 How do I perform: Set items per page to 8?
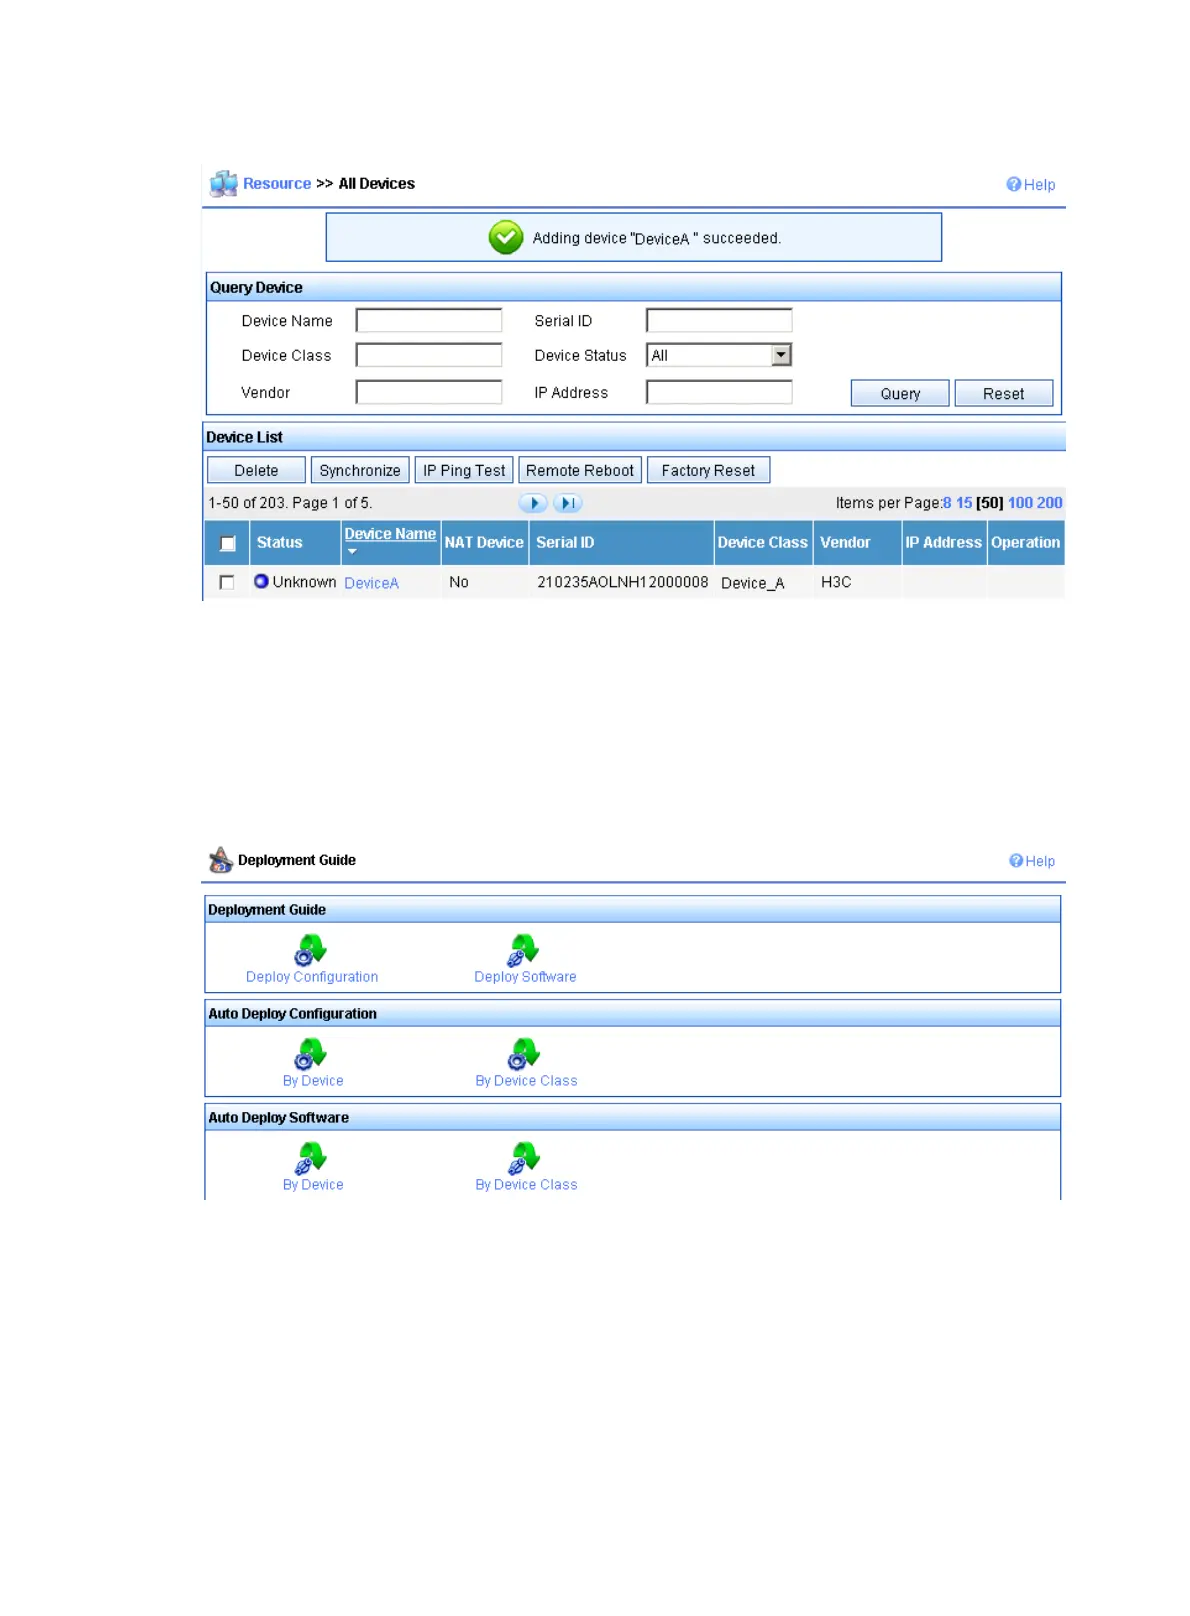(x=947, y=503)
